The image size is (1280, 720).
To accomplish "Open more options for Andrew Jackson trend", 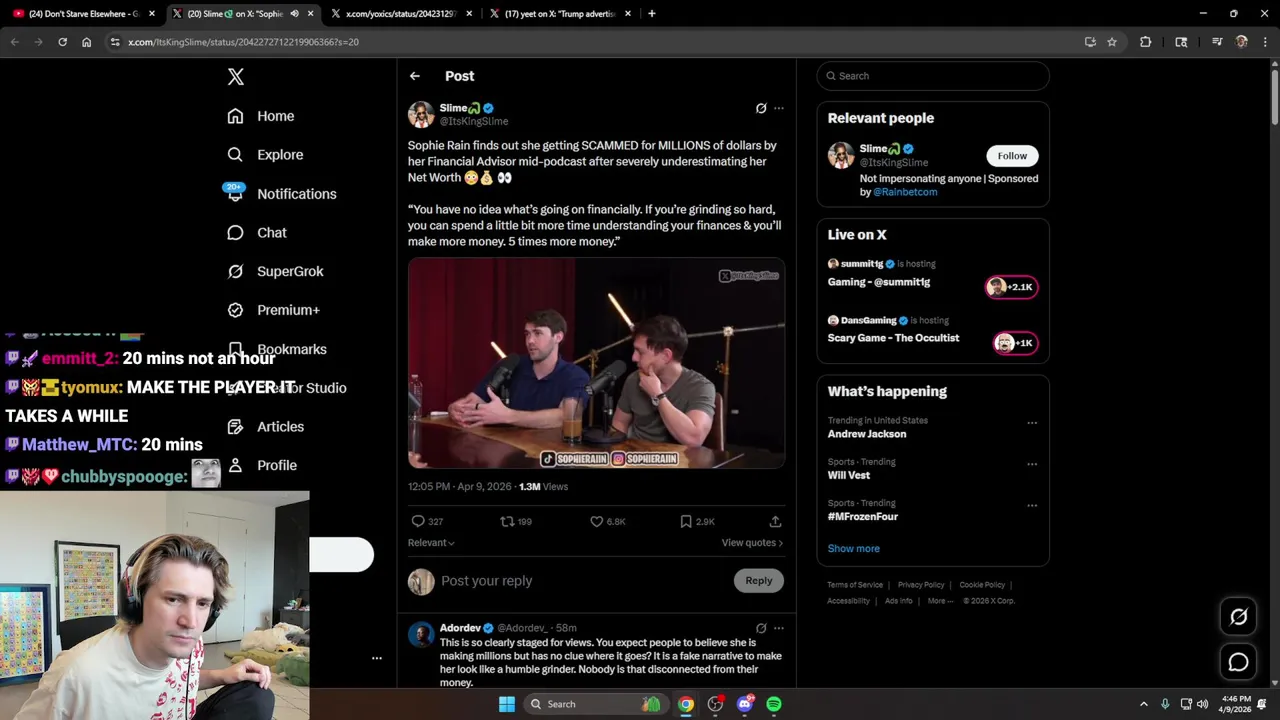I will click(1032, 423).
